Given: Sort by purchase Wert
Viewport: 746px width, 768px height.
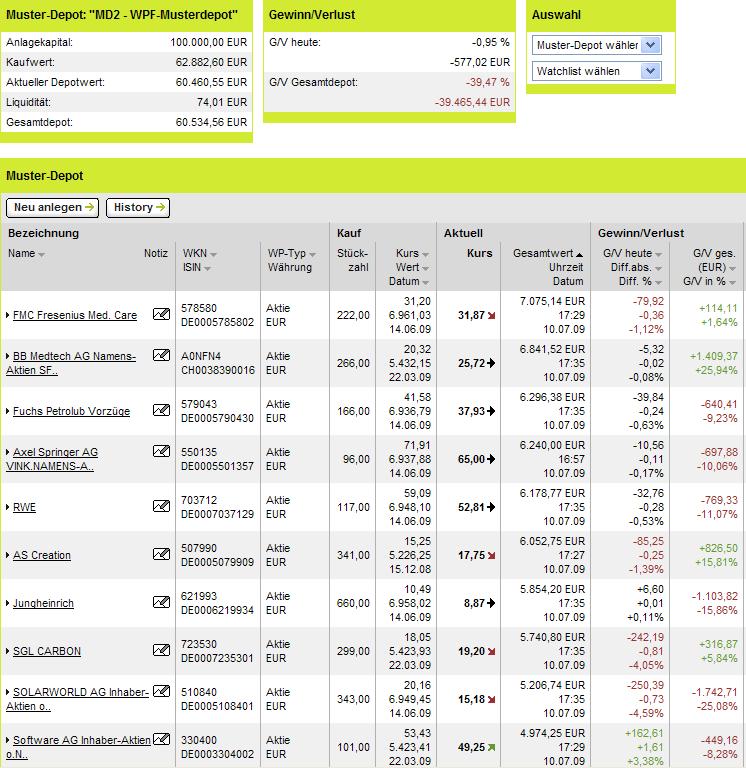Looking at the screenshot, I should (x=412, y=267).
